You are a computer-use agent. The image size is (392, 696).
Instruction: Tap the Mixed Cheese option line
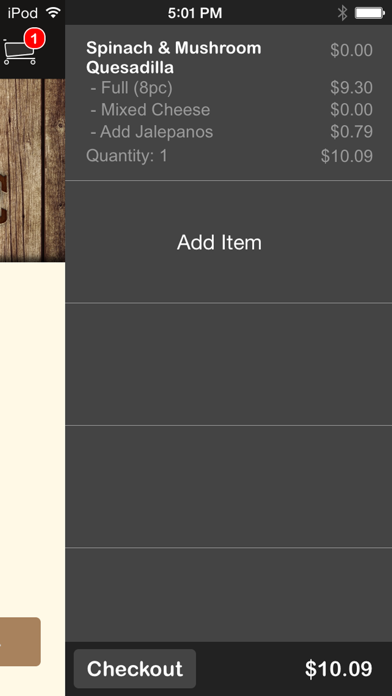[x=150, y=110]
